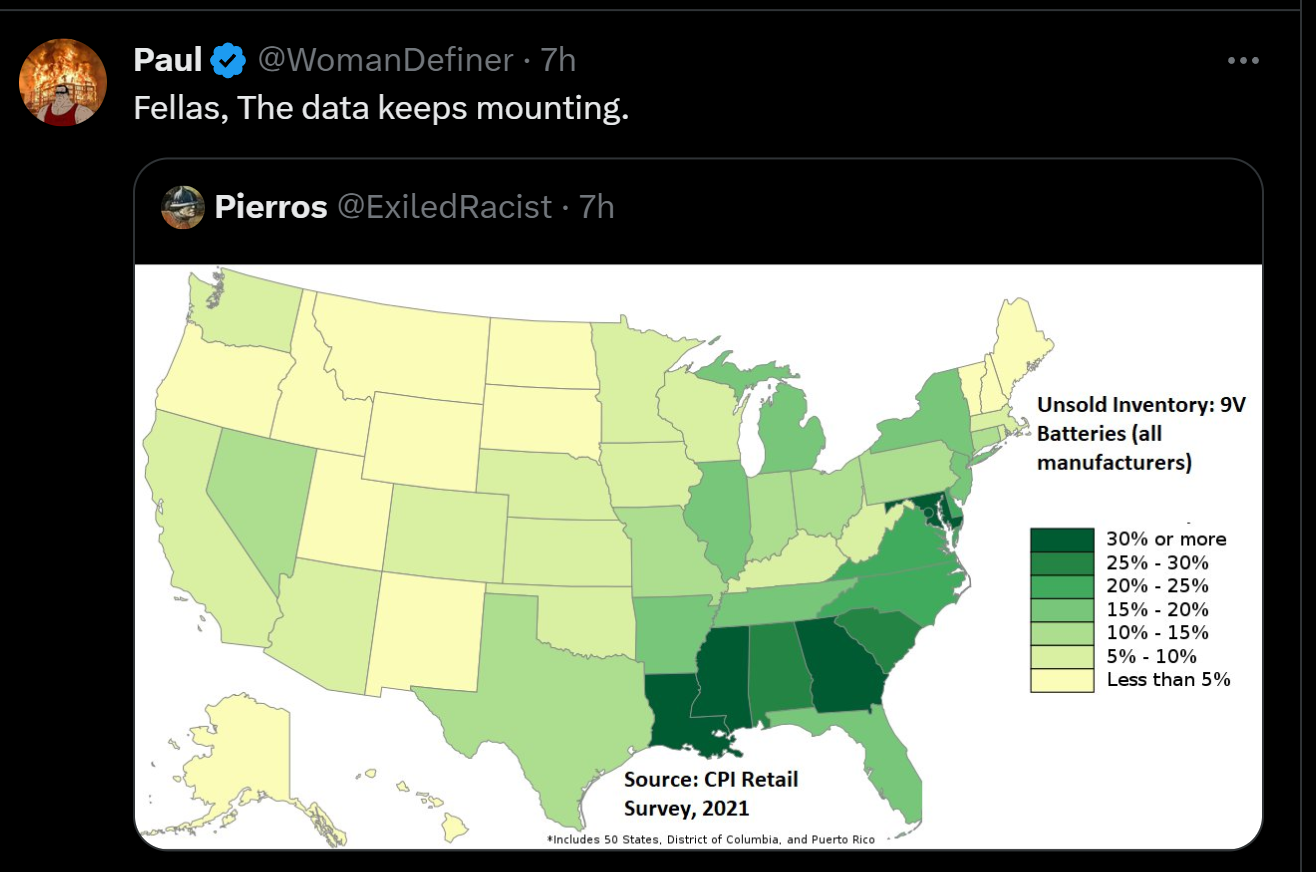The image size is (1316, 872).
Task: Click the "15% - 20%" legend swatch
Action: point(1063,609)
